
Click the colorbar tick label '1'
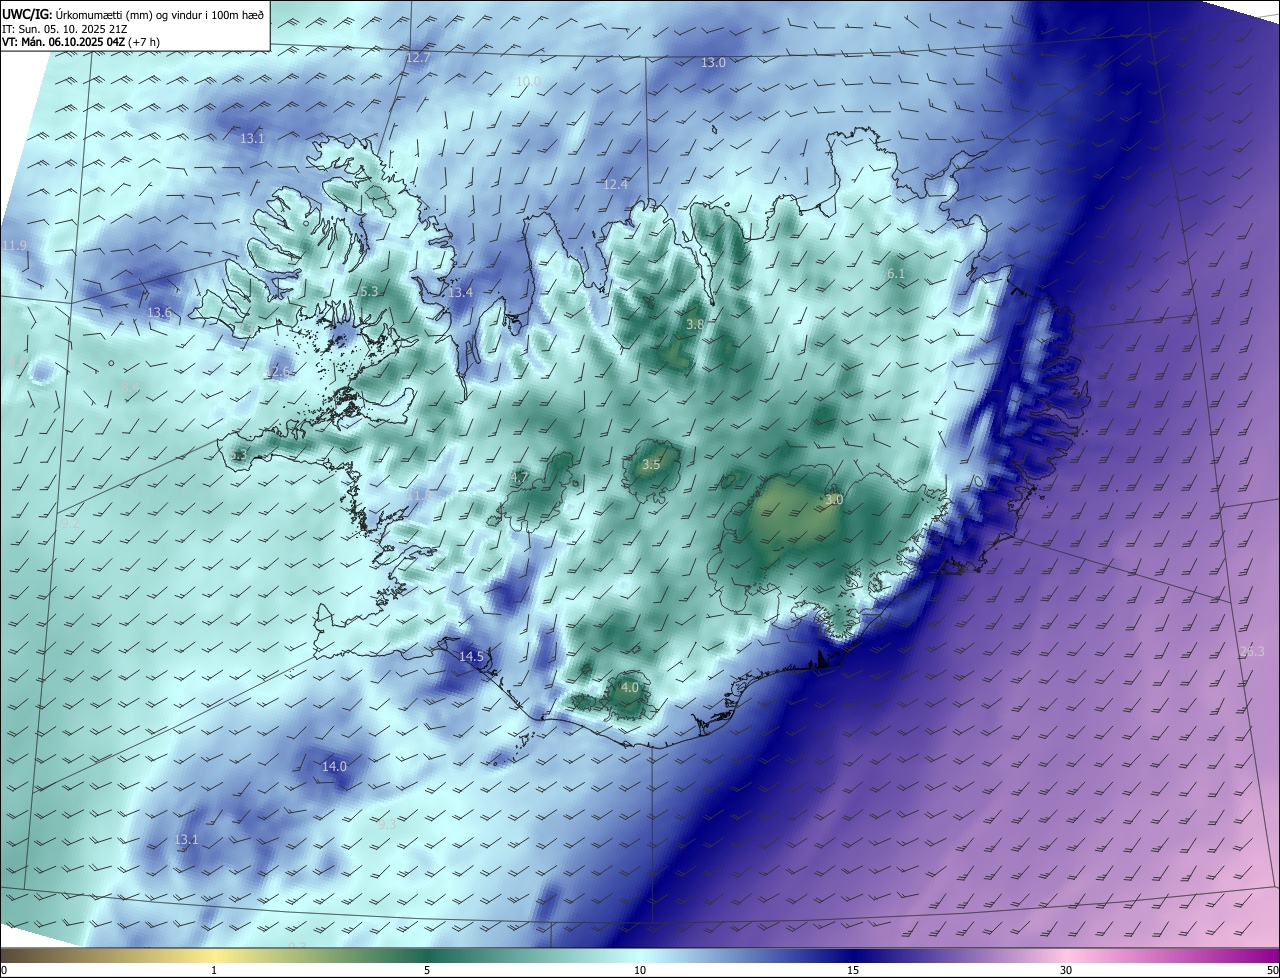click(x=214, y=970)
